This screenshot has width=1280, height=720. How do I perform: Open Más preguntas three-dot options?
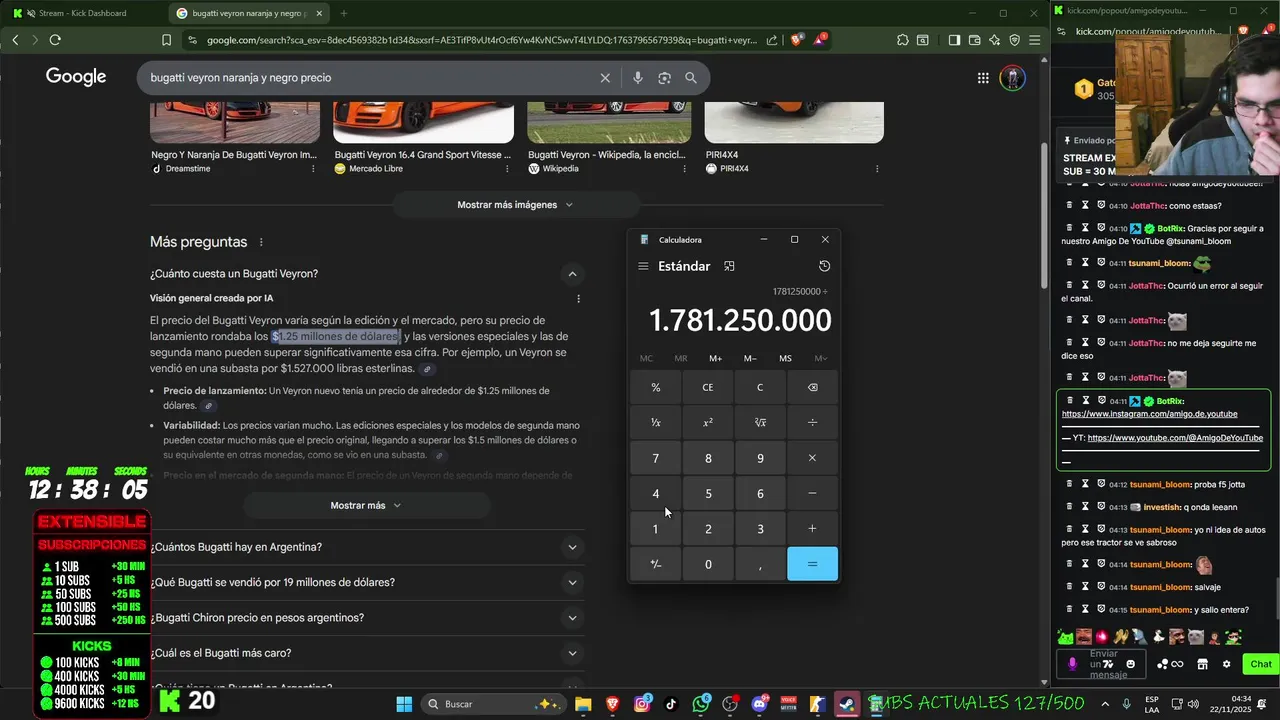pos(261,242)
